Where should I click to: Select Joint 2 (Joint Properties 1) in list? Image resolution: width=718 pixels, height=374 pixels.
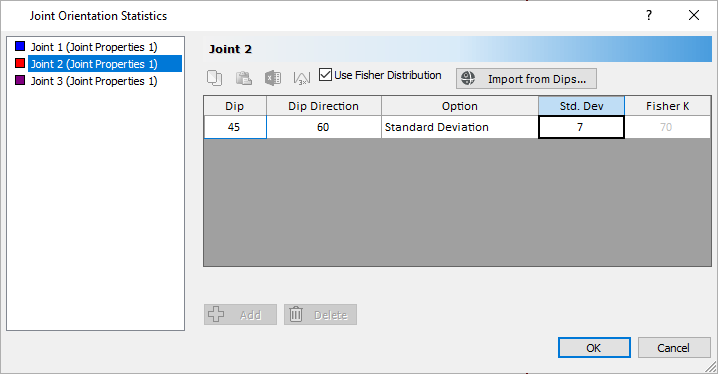[105, 64]
